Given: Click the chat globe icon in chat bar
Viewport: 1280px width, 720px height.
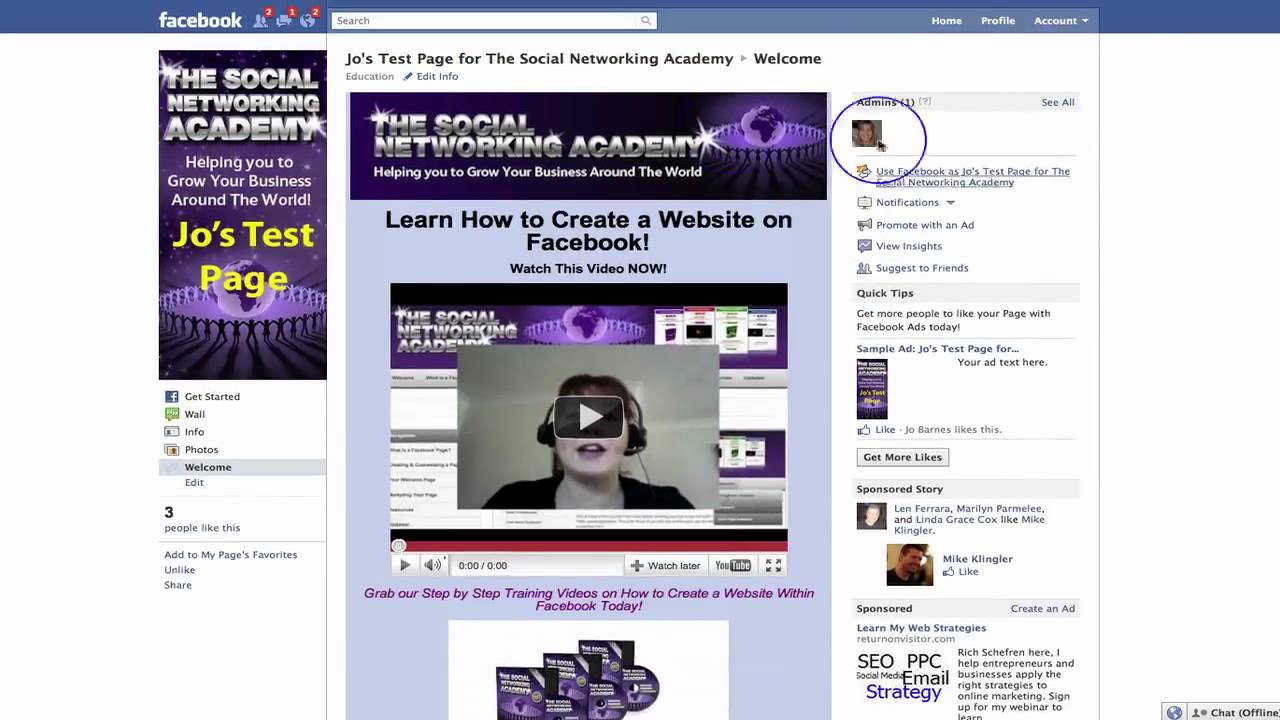Looking at the screenshot, I should click(x=1174, y=712).
